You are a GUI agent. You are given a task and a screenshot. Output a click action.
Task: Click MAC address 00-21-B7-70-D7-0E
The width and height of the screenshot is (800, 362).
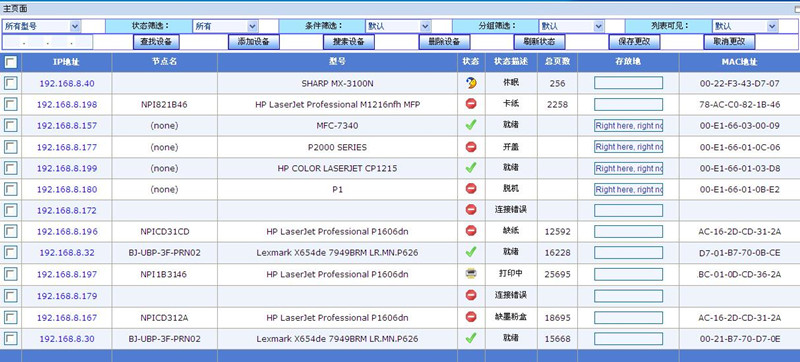740,339
